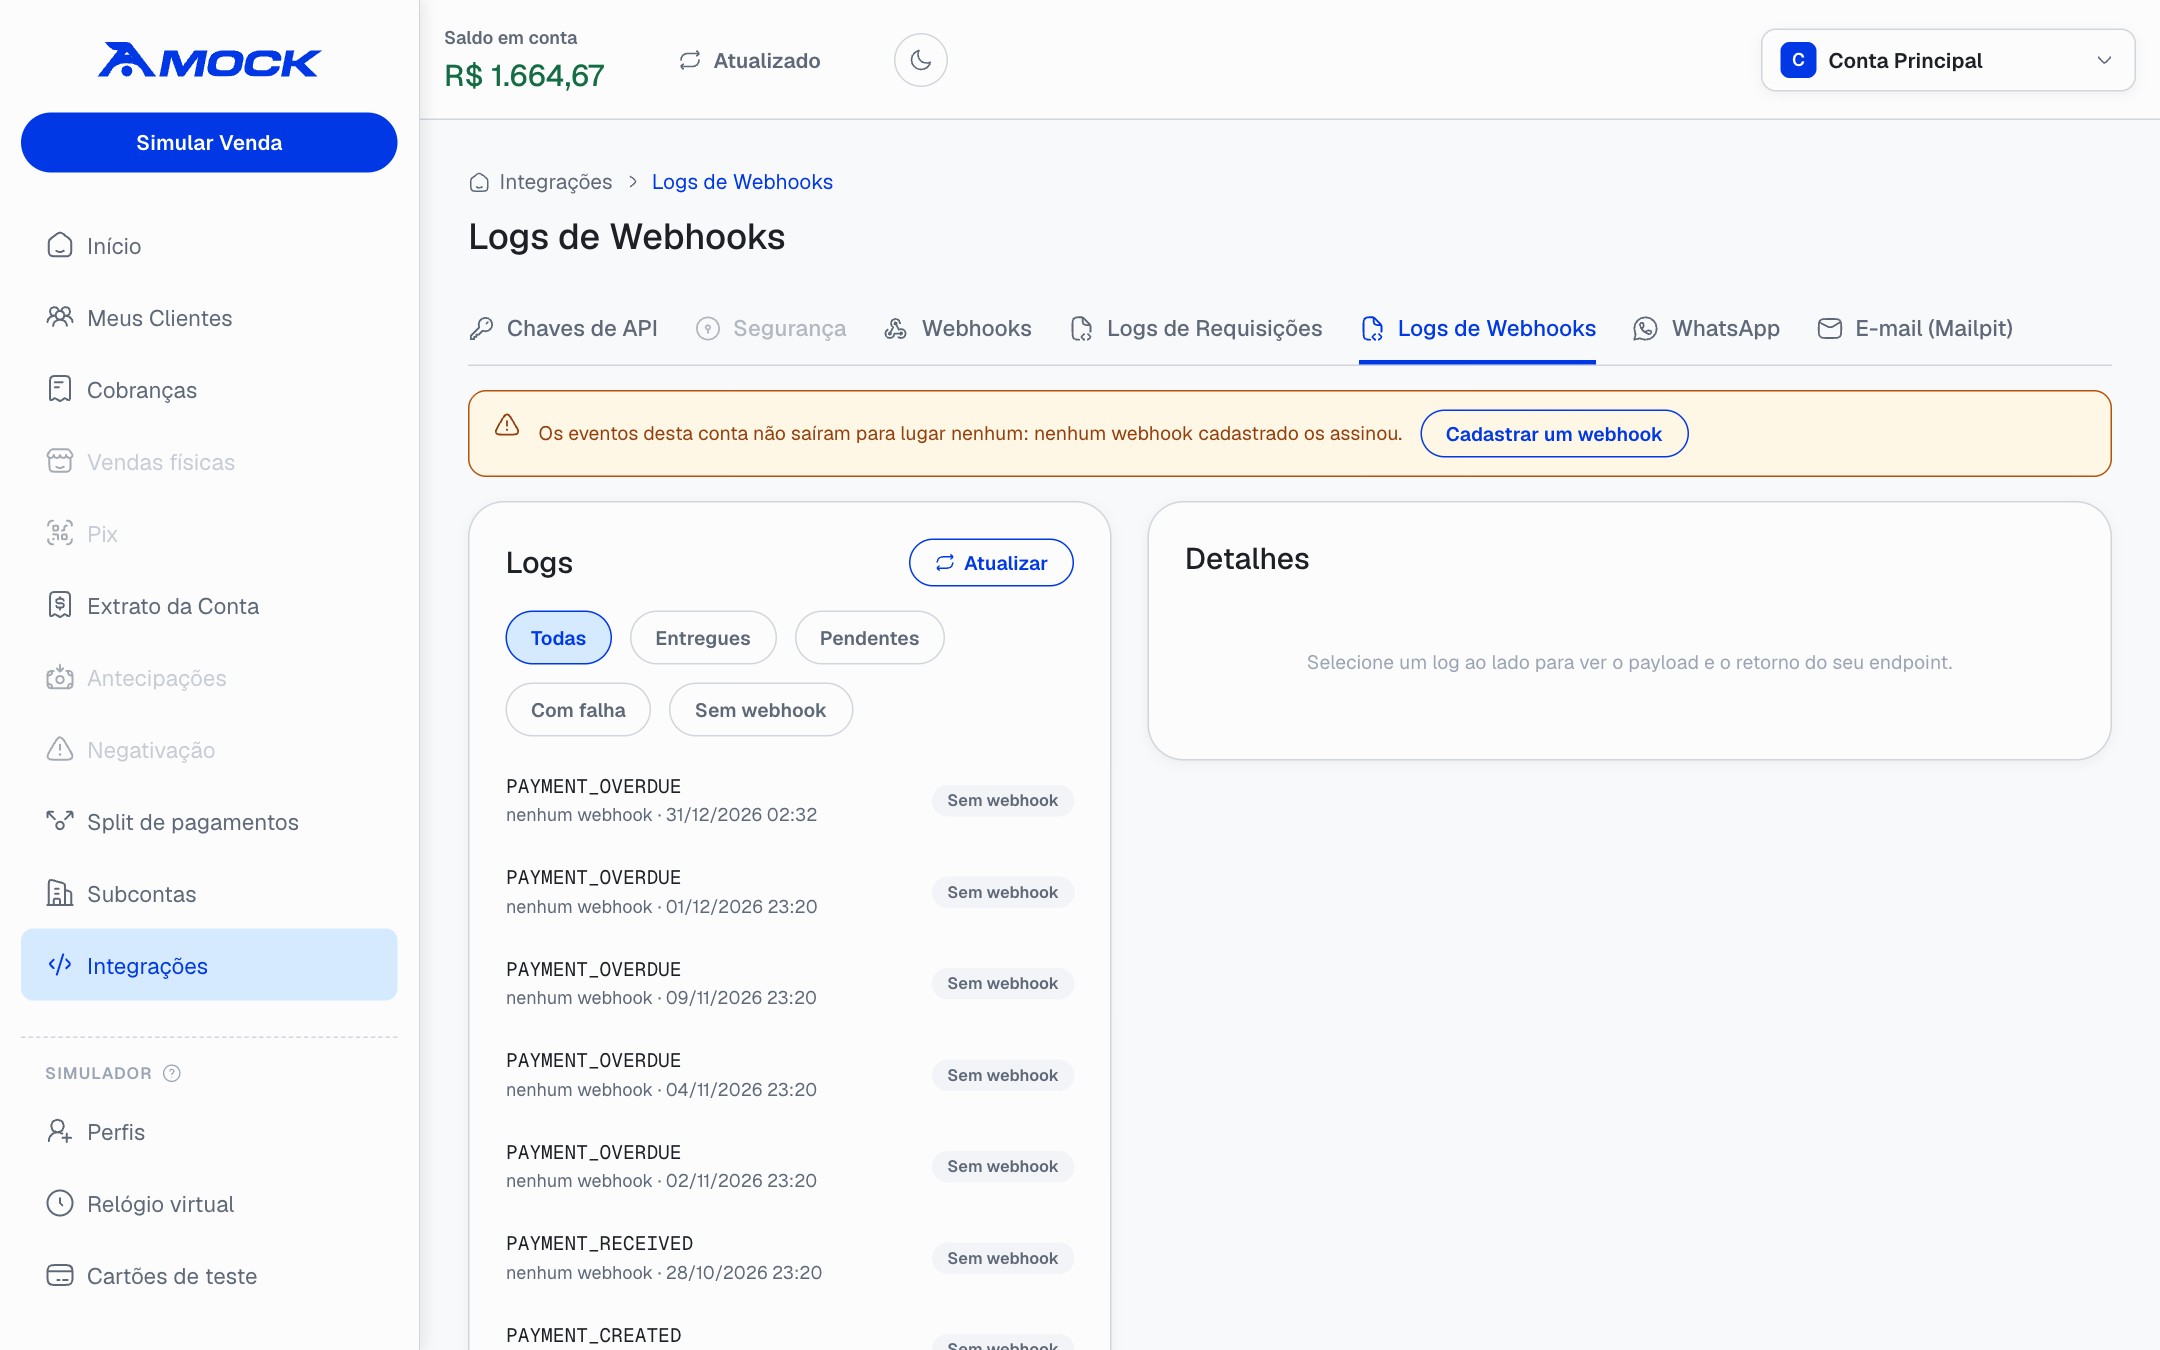Click the AMOCK logo

pos(209,60)
